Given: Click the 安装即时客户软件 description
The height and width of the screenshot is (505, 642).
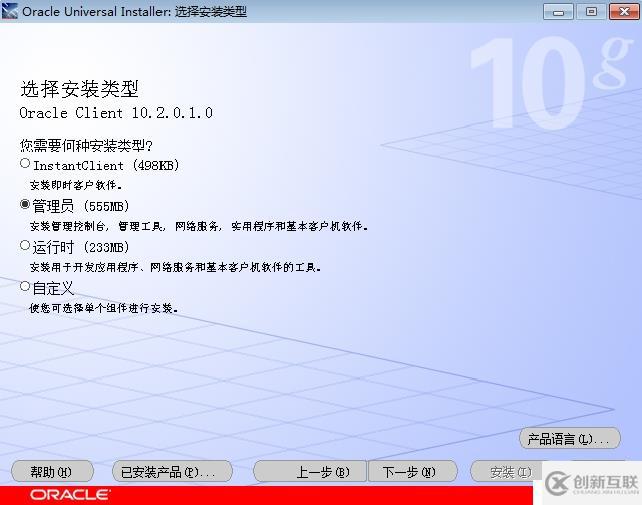Looking at the screenshot, I should pos(76,185).
